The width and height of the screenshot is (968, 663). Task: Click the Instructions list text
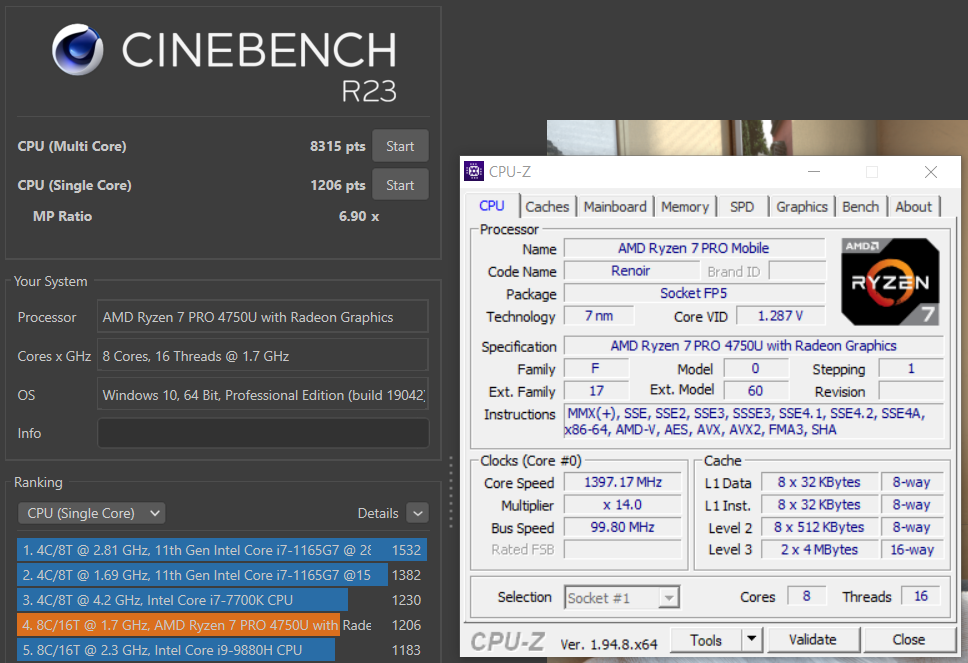(754, 421)
